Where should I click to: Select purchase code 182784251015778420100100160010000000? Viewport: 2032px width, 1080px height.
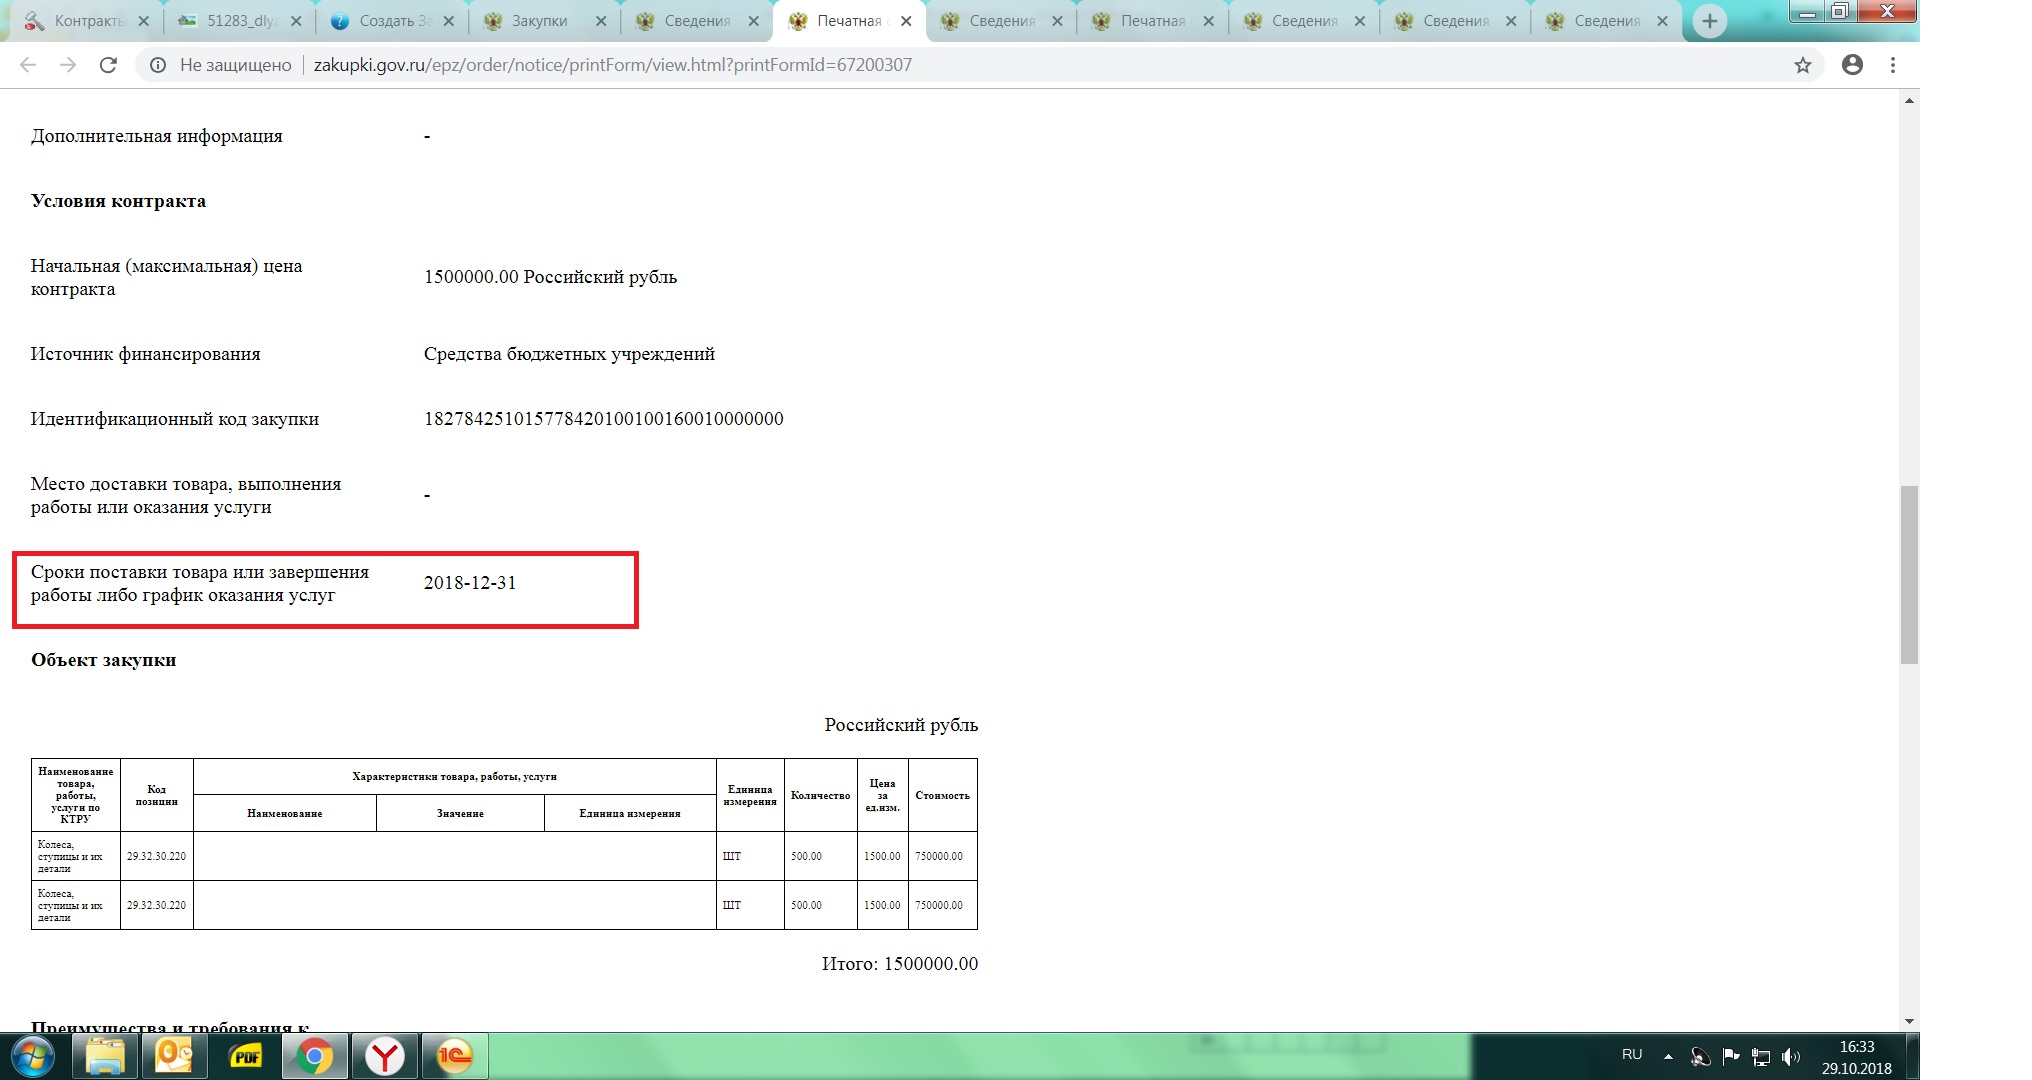[x=603, y=419]
